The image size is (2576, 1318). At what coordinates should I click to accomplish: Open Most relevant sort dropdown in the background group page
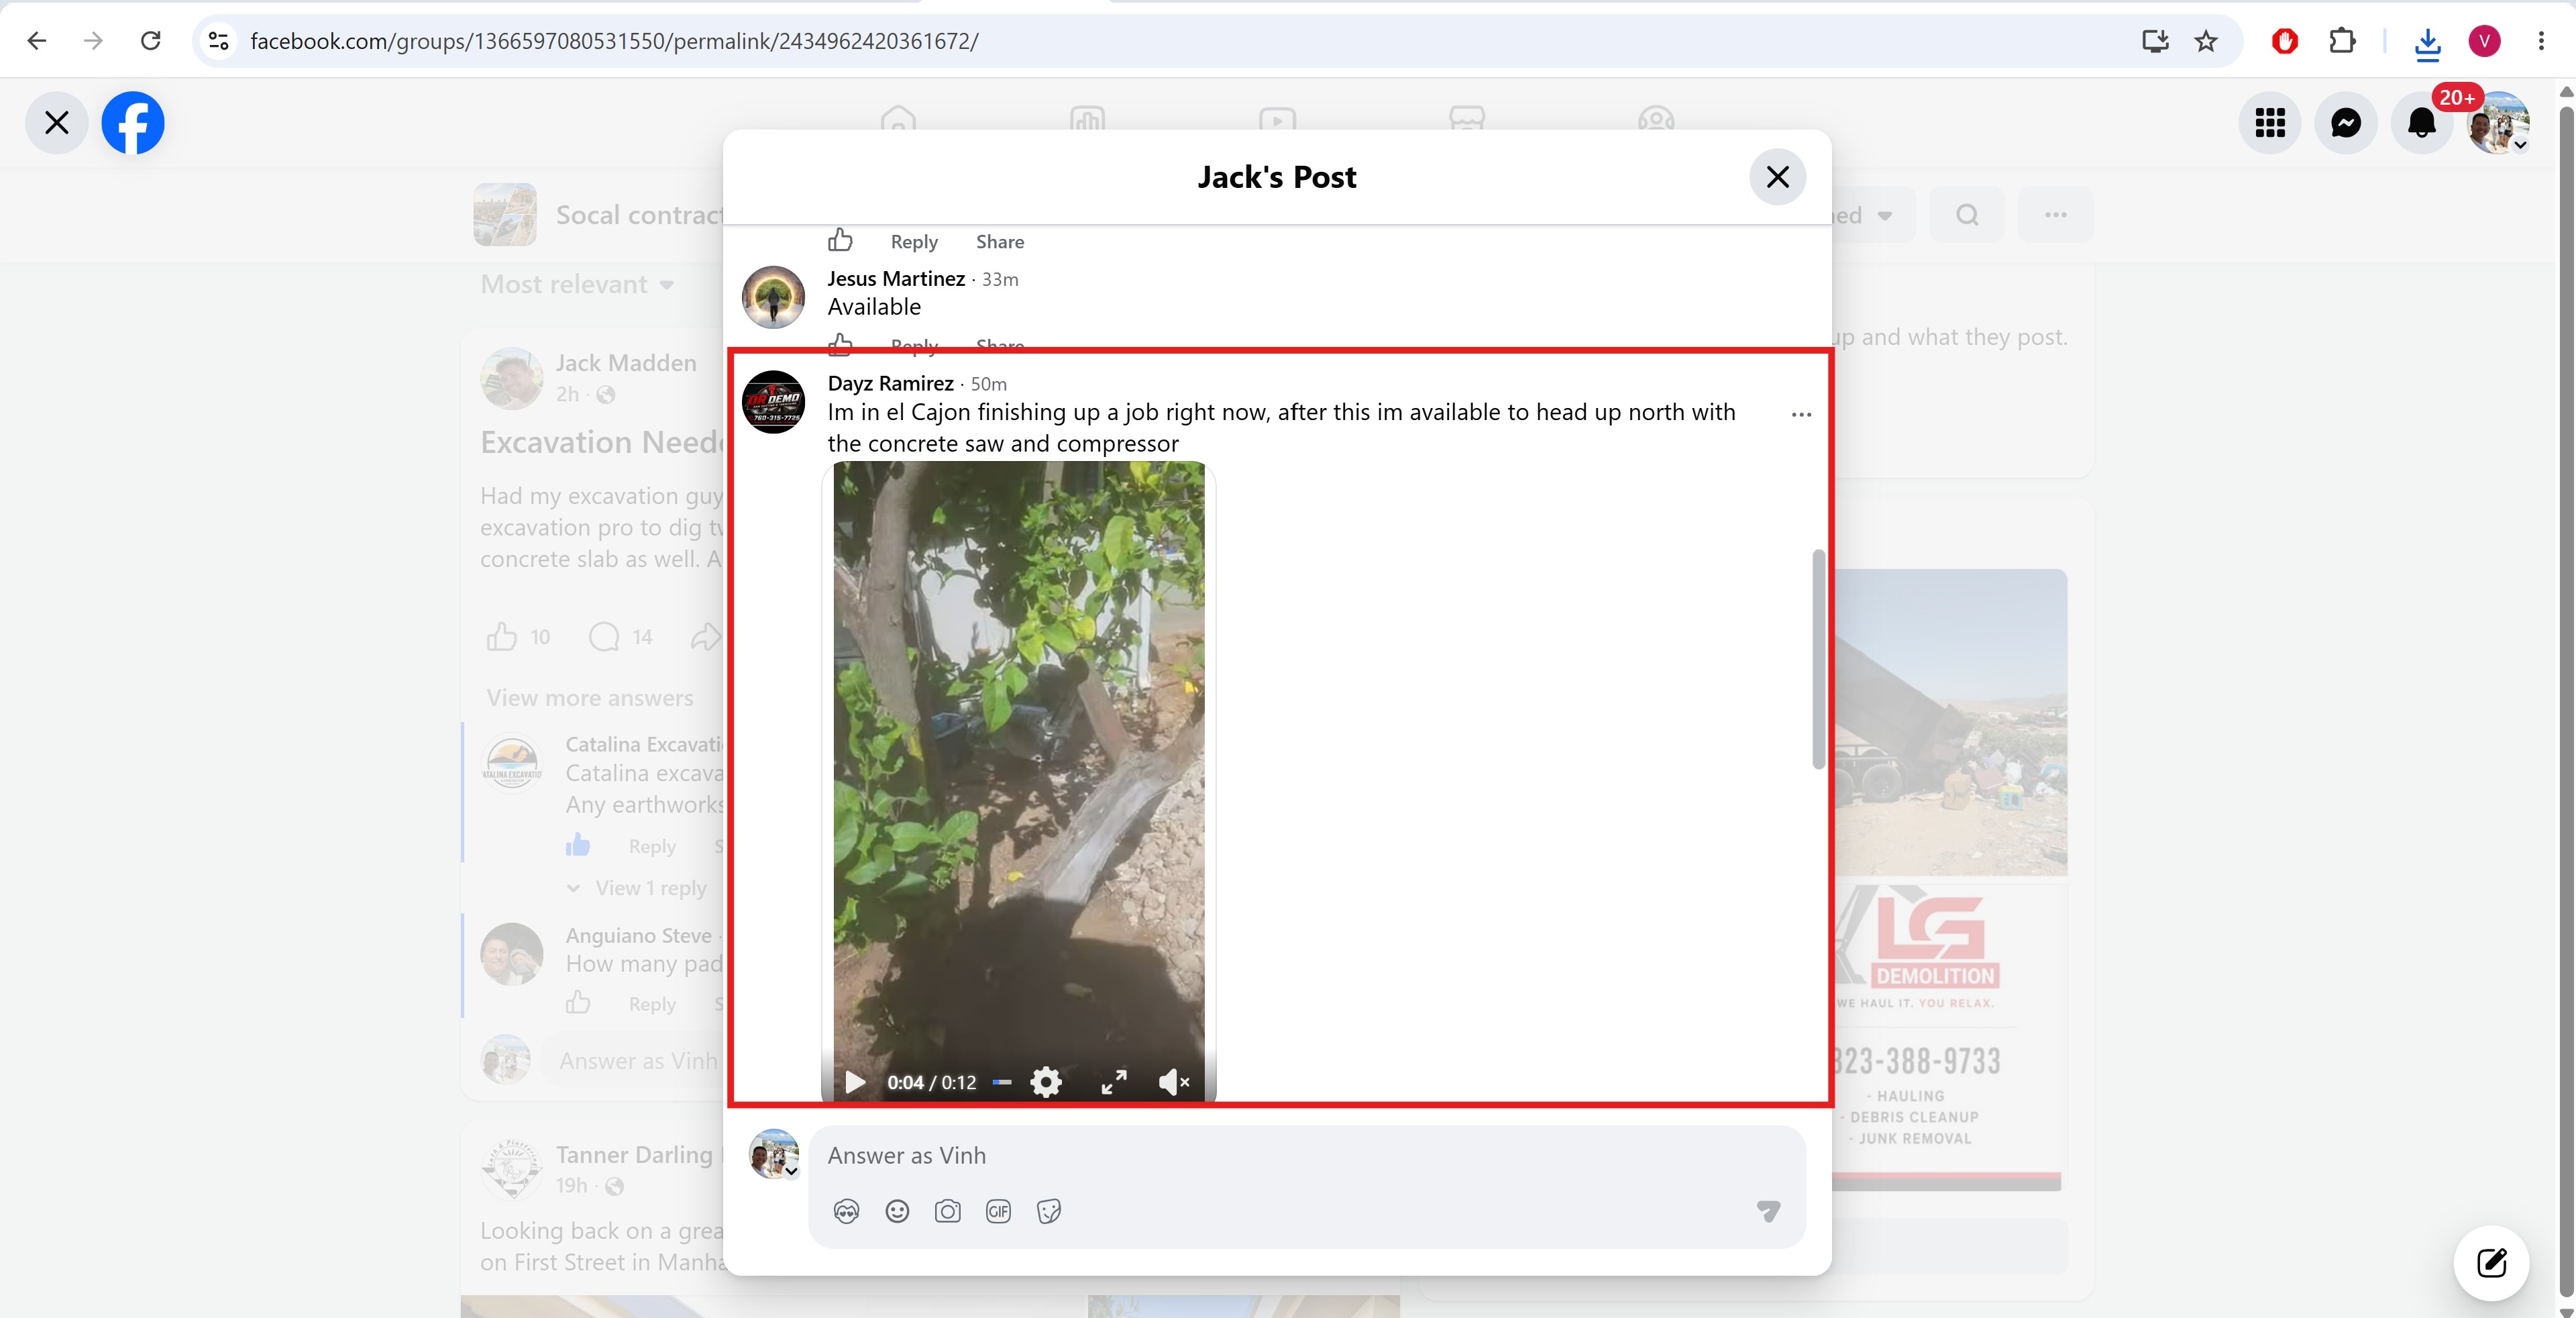point(578,285)
